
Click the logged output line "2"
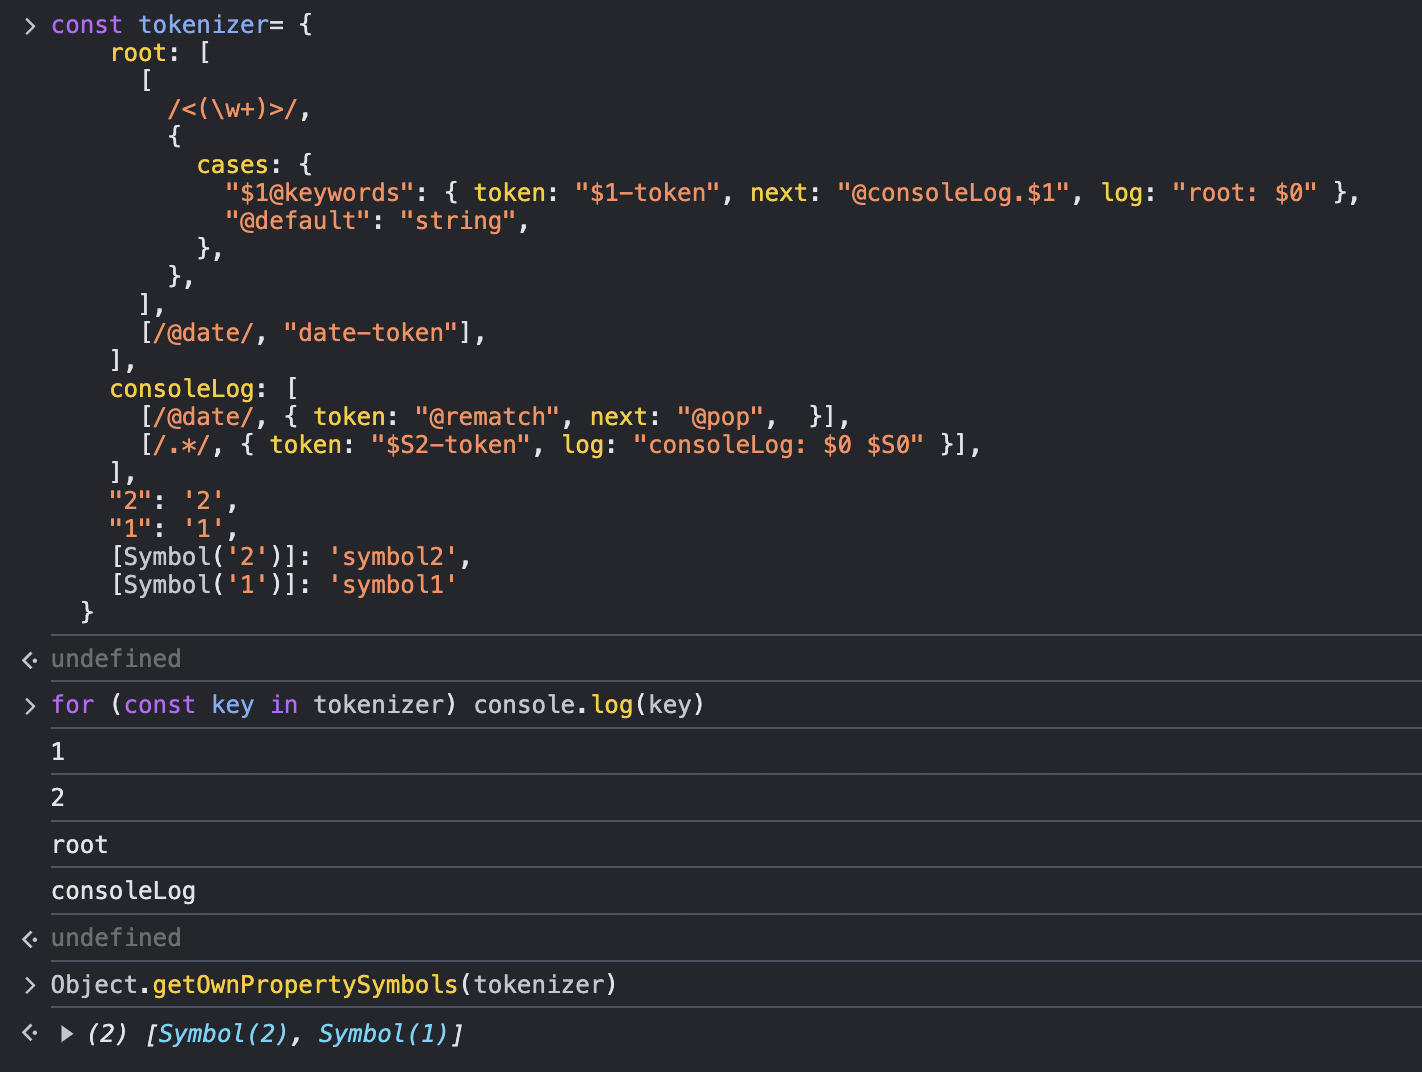coord(58,798)
